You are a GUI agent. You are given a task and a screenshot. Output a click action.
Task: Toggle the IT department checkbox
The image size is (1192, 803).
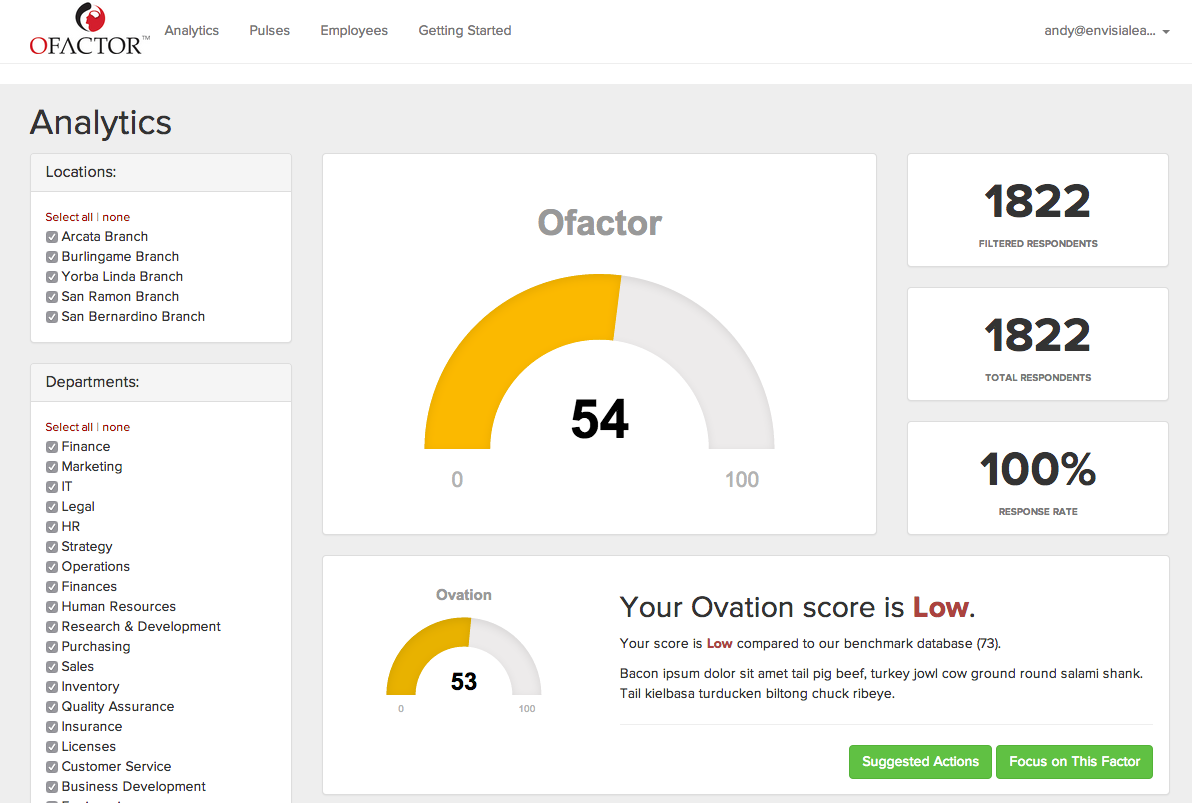pyautogui.click(x=52, y=487)
